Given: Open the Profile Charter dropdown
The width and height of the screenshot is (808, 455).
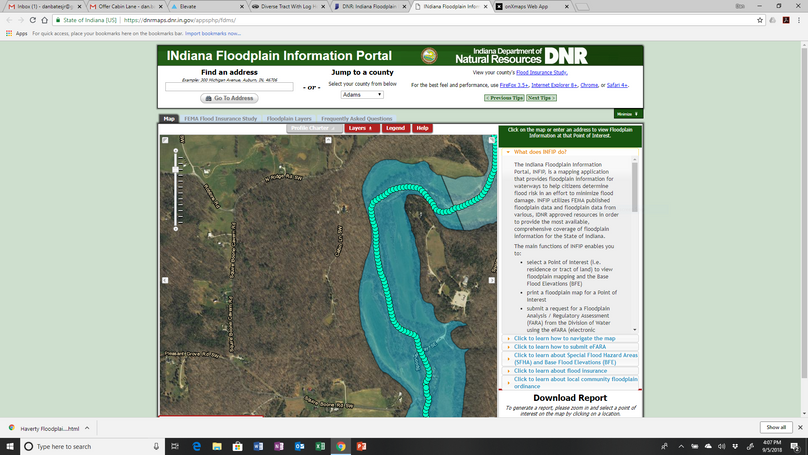Looking at the screenshot, I should click(314, 128).
